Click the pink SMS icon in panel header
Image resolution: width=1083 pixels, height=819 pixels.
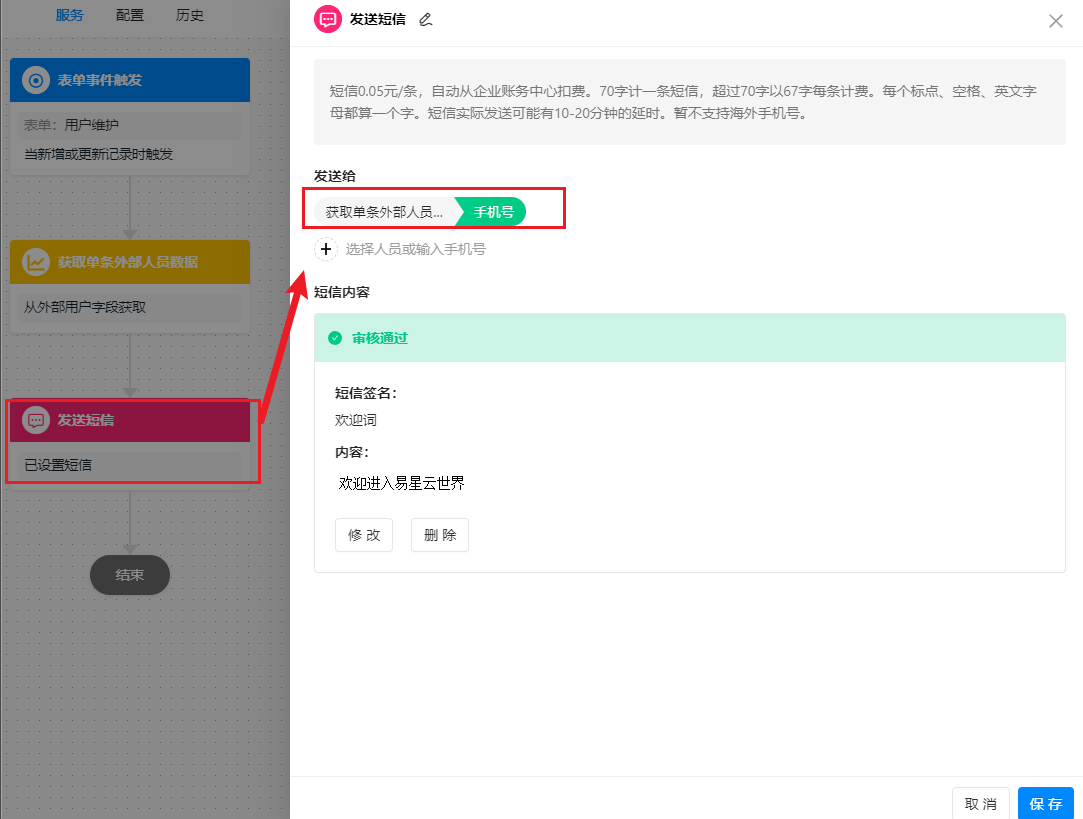[328, 19]
